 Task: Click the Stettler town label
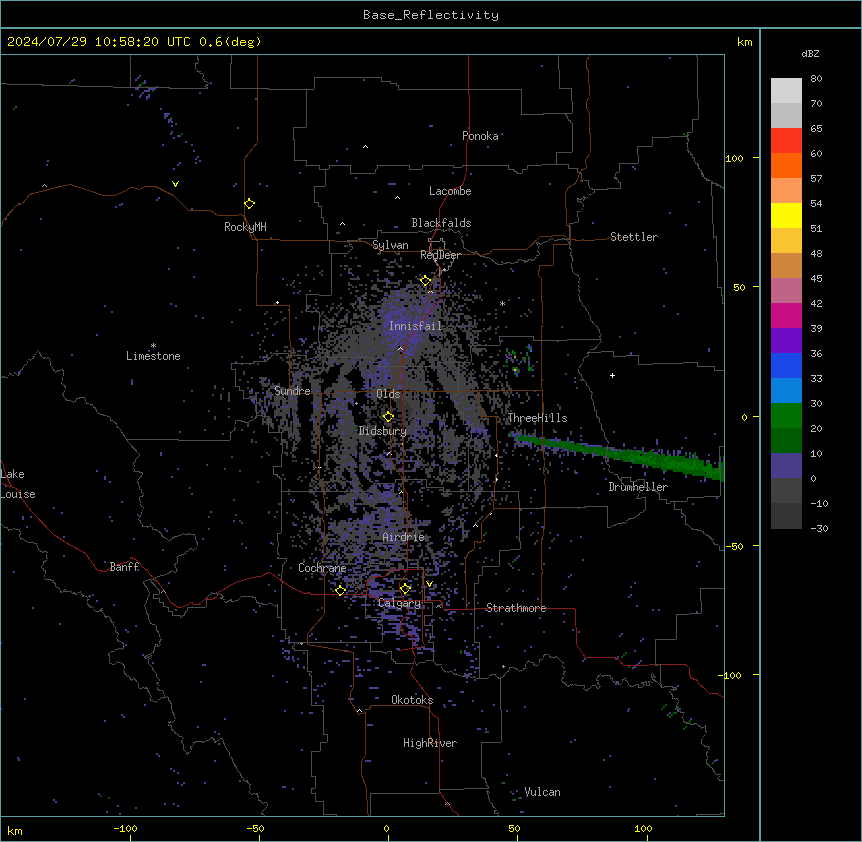pyautogui.click(x=634, y=237)
